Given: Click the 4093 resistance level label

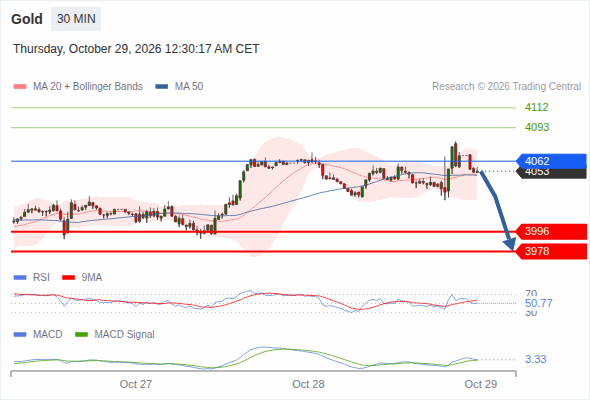Looking at the screenshot, I should pos(537,127).
